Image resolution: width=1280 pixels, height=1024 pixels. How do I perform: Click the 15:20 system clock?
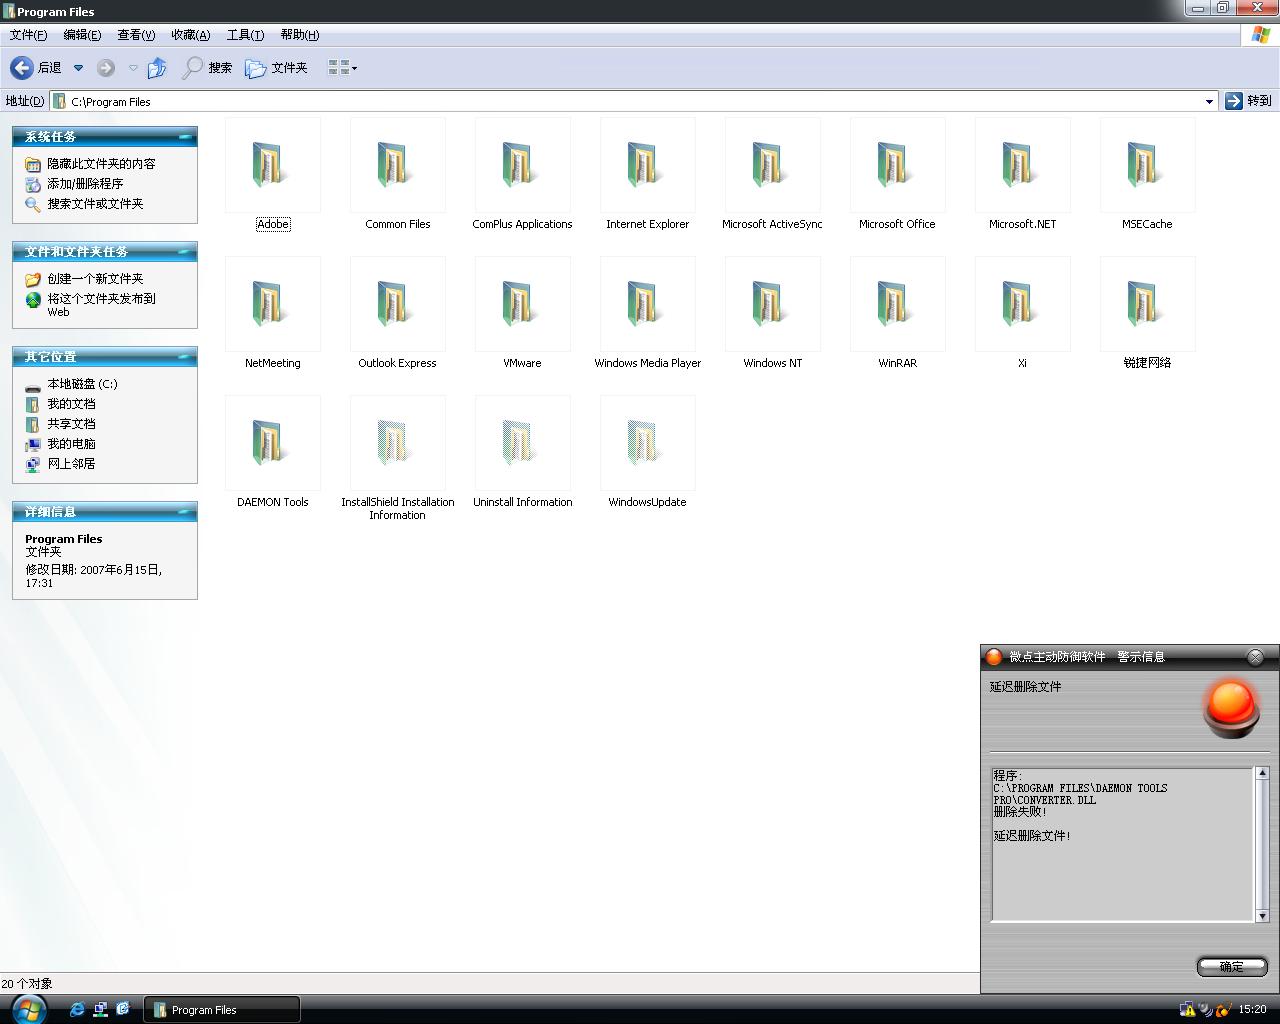(x=1252, y=1010)
